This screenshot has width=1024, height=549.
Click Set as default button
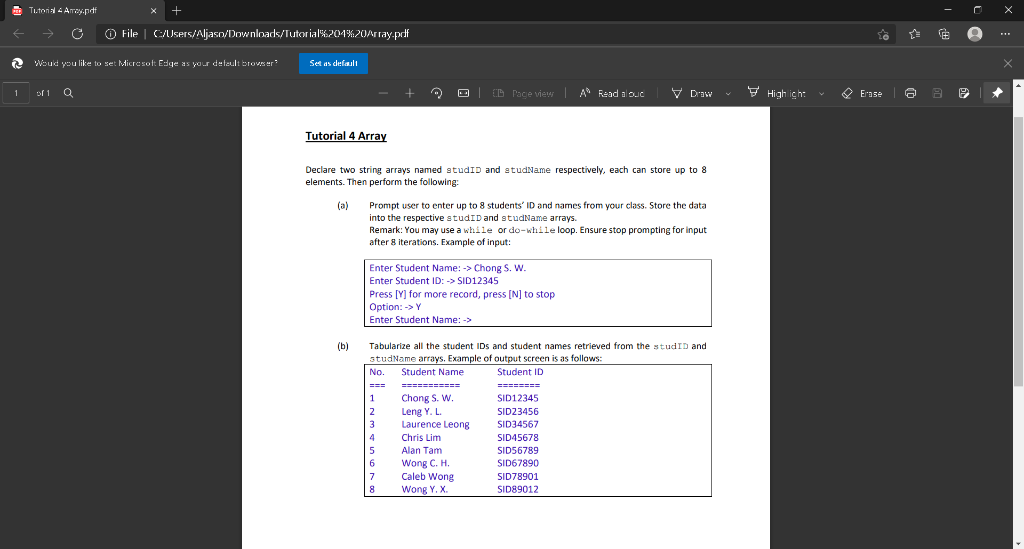point(333,63)
